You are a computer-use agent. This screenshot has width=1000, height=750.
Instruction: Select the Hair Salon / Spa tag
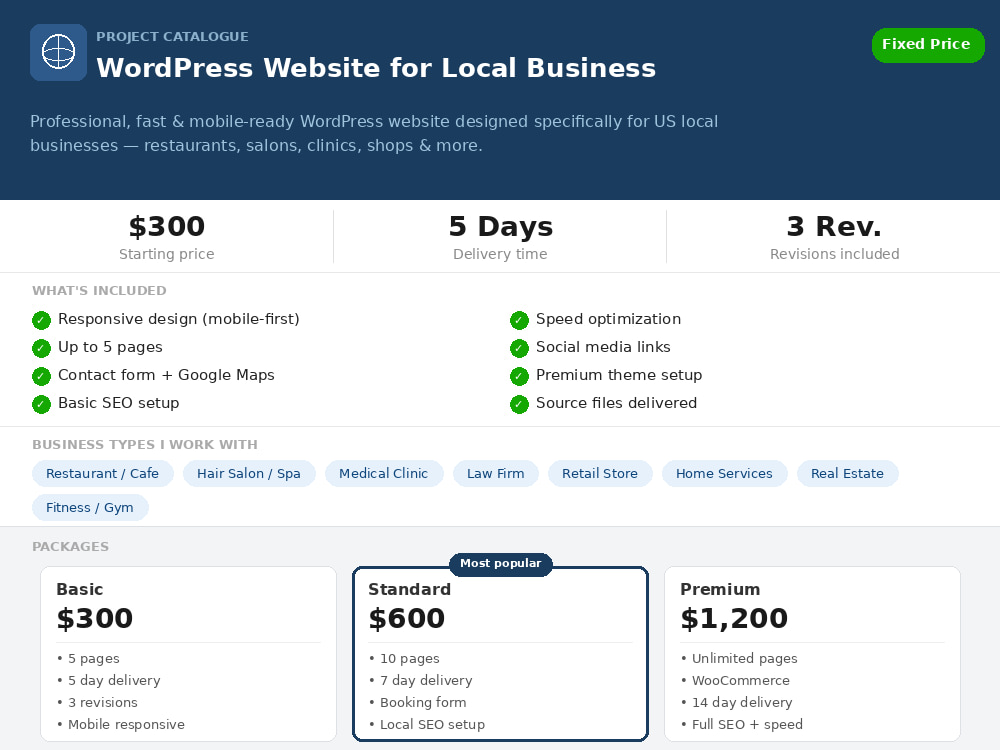[x=249, y=474]
